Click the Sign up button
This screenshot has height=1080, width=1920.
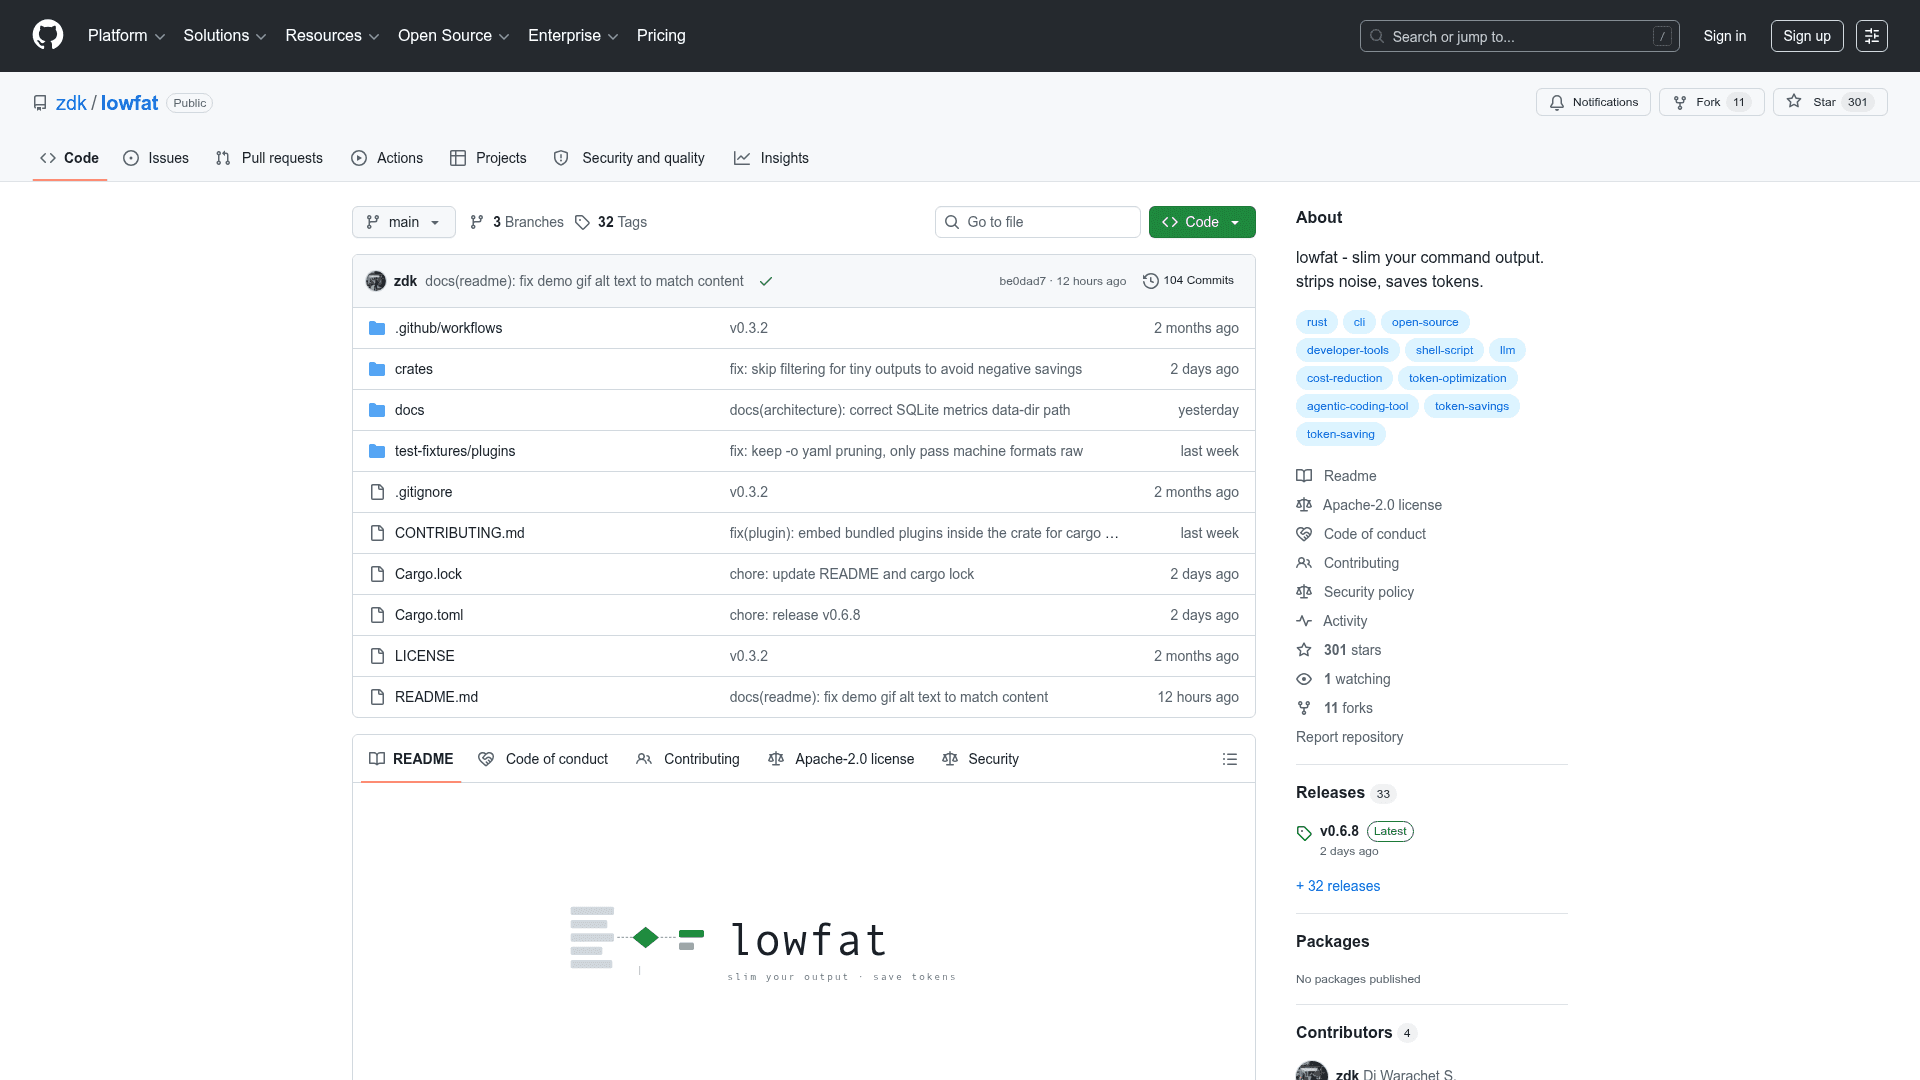coord(1807,36)
